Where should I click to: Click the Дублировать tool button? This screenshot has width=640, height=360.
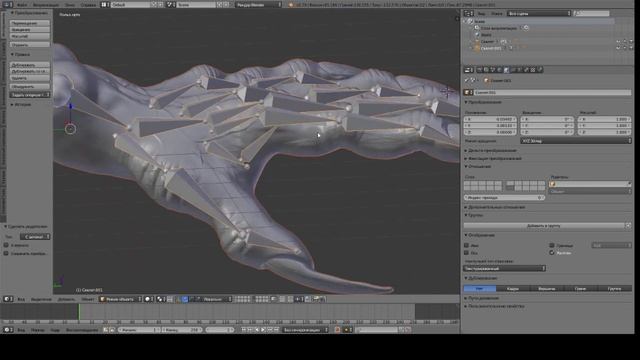[x=30, y=64]
